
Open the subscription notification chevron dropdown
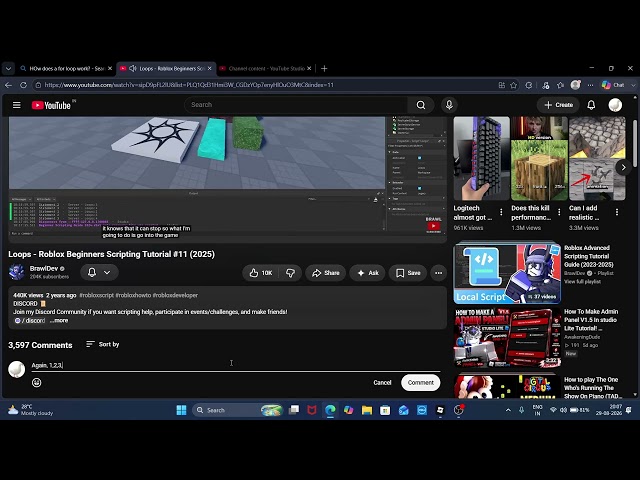tap(107, 272)
